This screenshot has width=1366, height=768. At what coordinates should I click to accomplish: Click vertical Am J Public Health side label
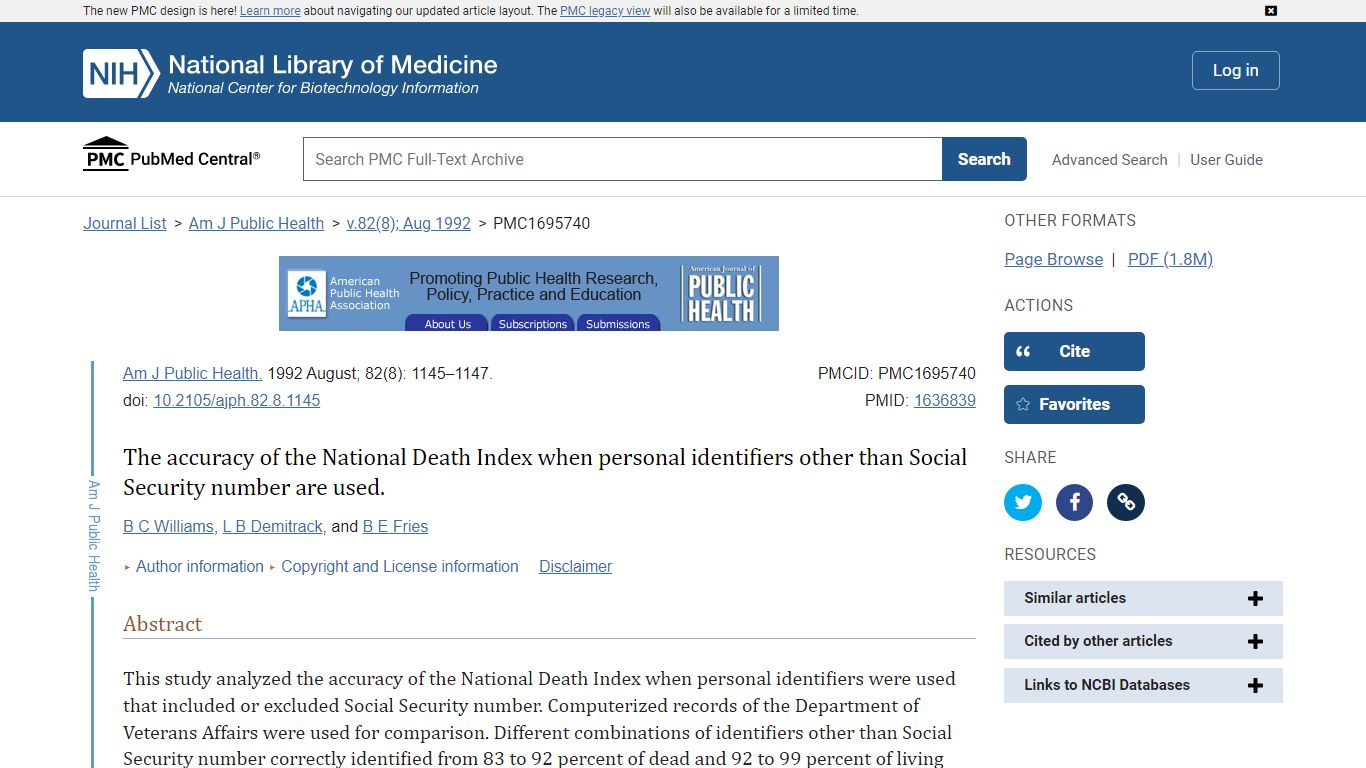(94, 535)
